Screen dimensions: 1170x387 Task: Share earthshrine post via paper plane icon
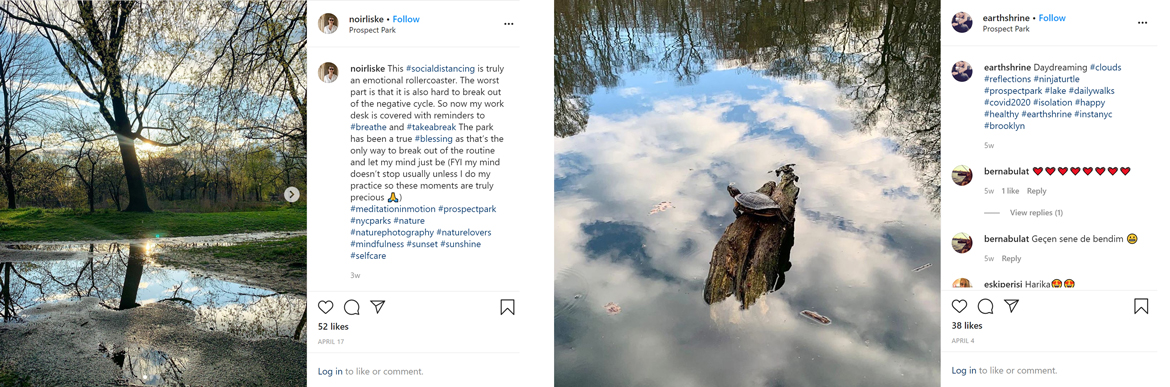(1011, 306)
